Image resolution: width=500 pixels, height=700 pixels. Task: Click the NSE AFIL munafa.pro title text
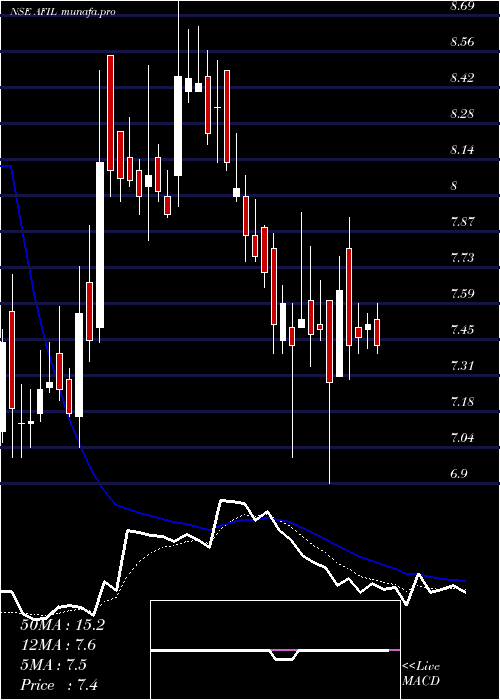63,12
